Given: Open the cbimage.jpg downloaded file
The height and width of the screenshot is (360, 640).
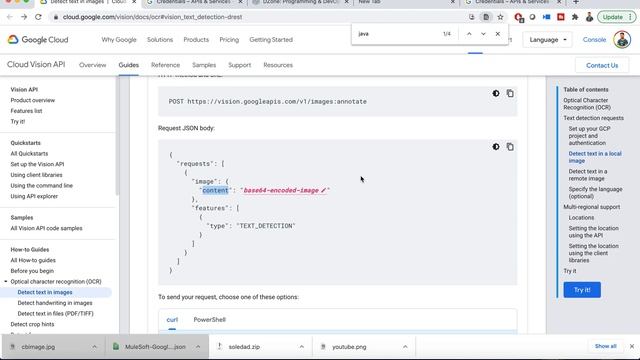Looking at the screenshot, I should pyautogui.click(x=38, y=347).
